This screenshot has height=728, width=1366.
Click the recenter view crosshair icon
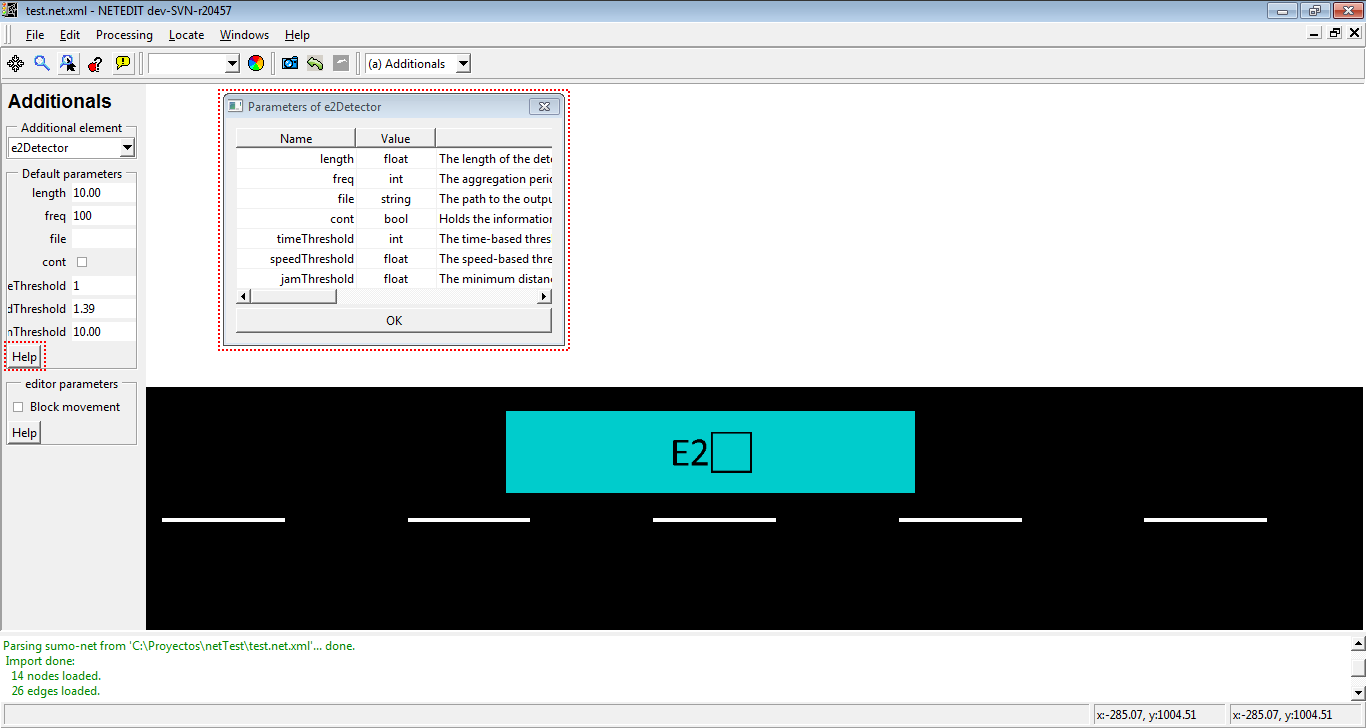click(15, 63)
